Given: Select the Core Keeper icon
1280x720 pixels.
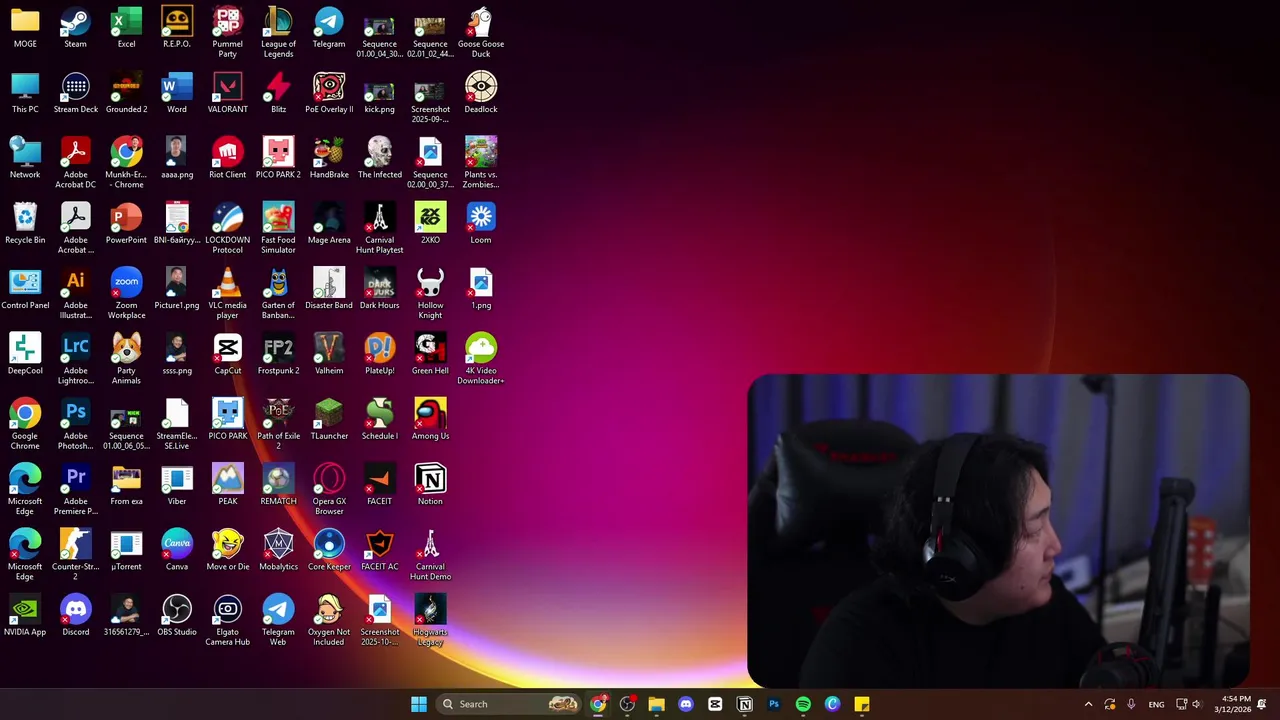Looking at the screenshot, I should 329,550.
